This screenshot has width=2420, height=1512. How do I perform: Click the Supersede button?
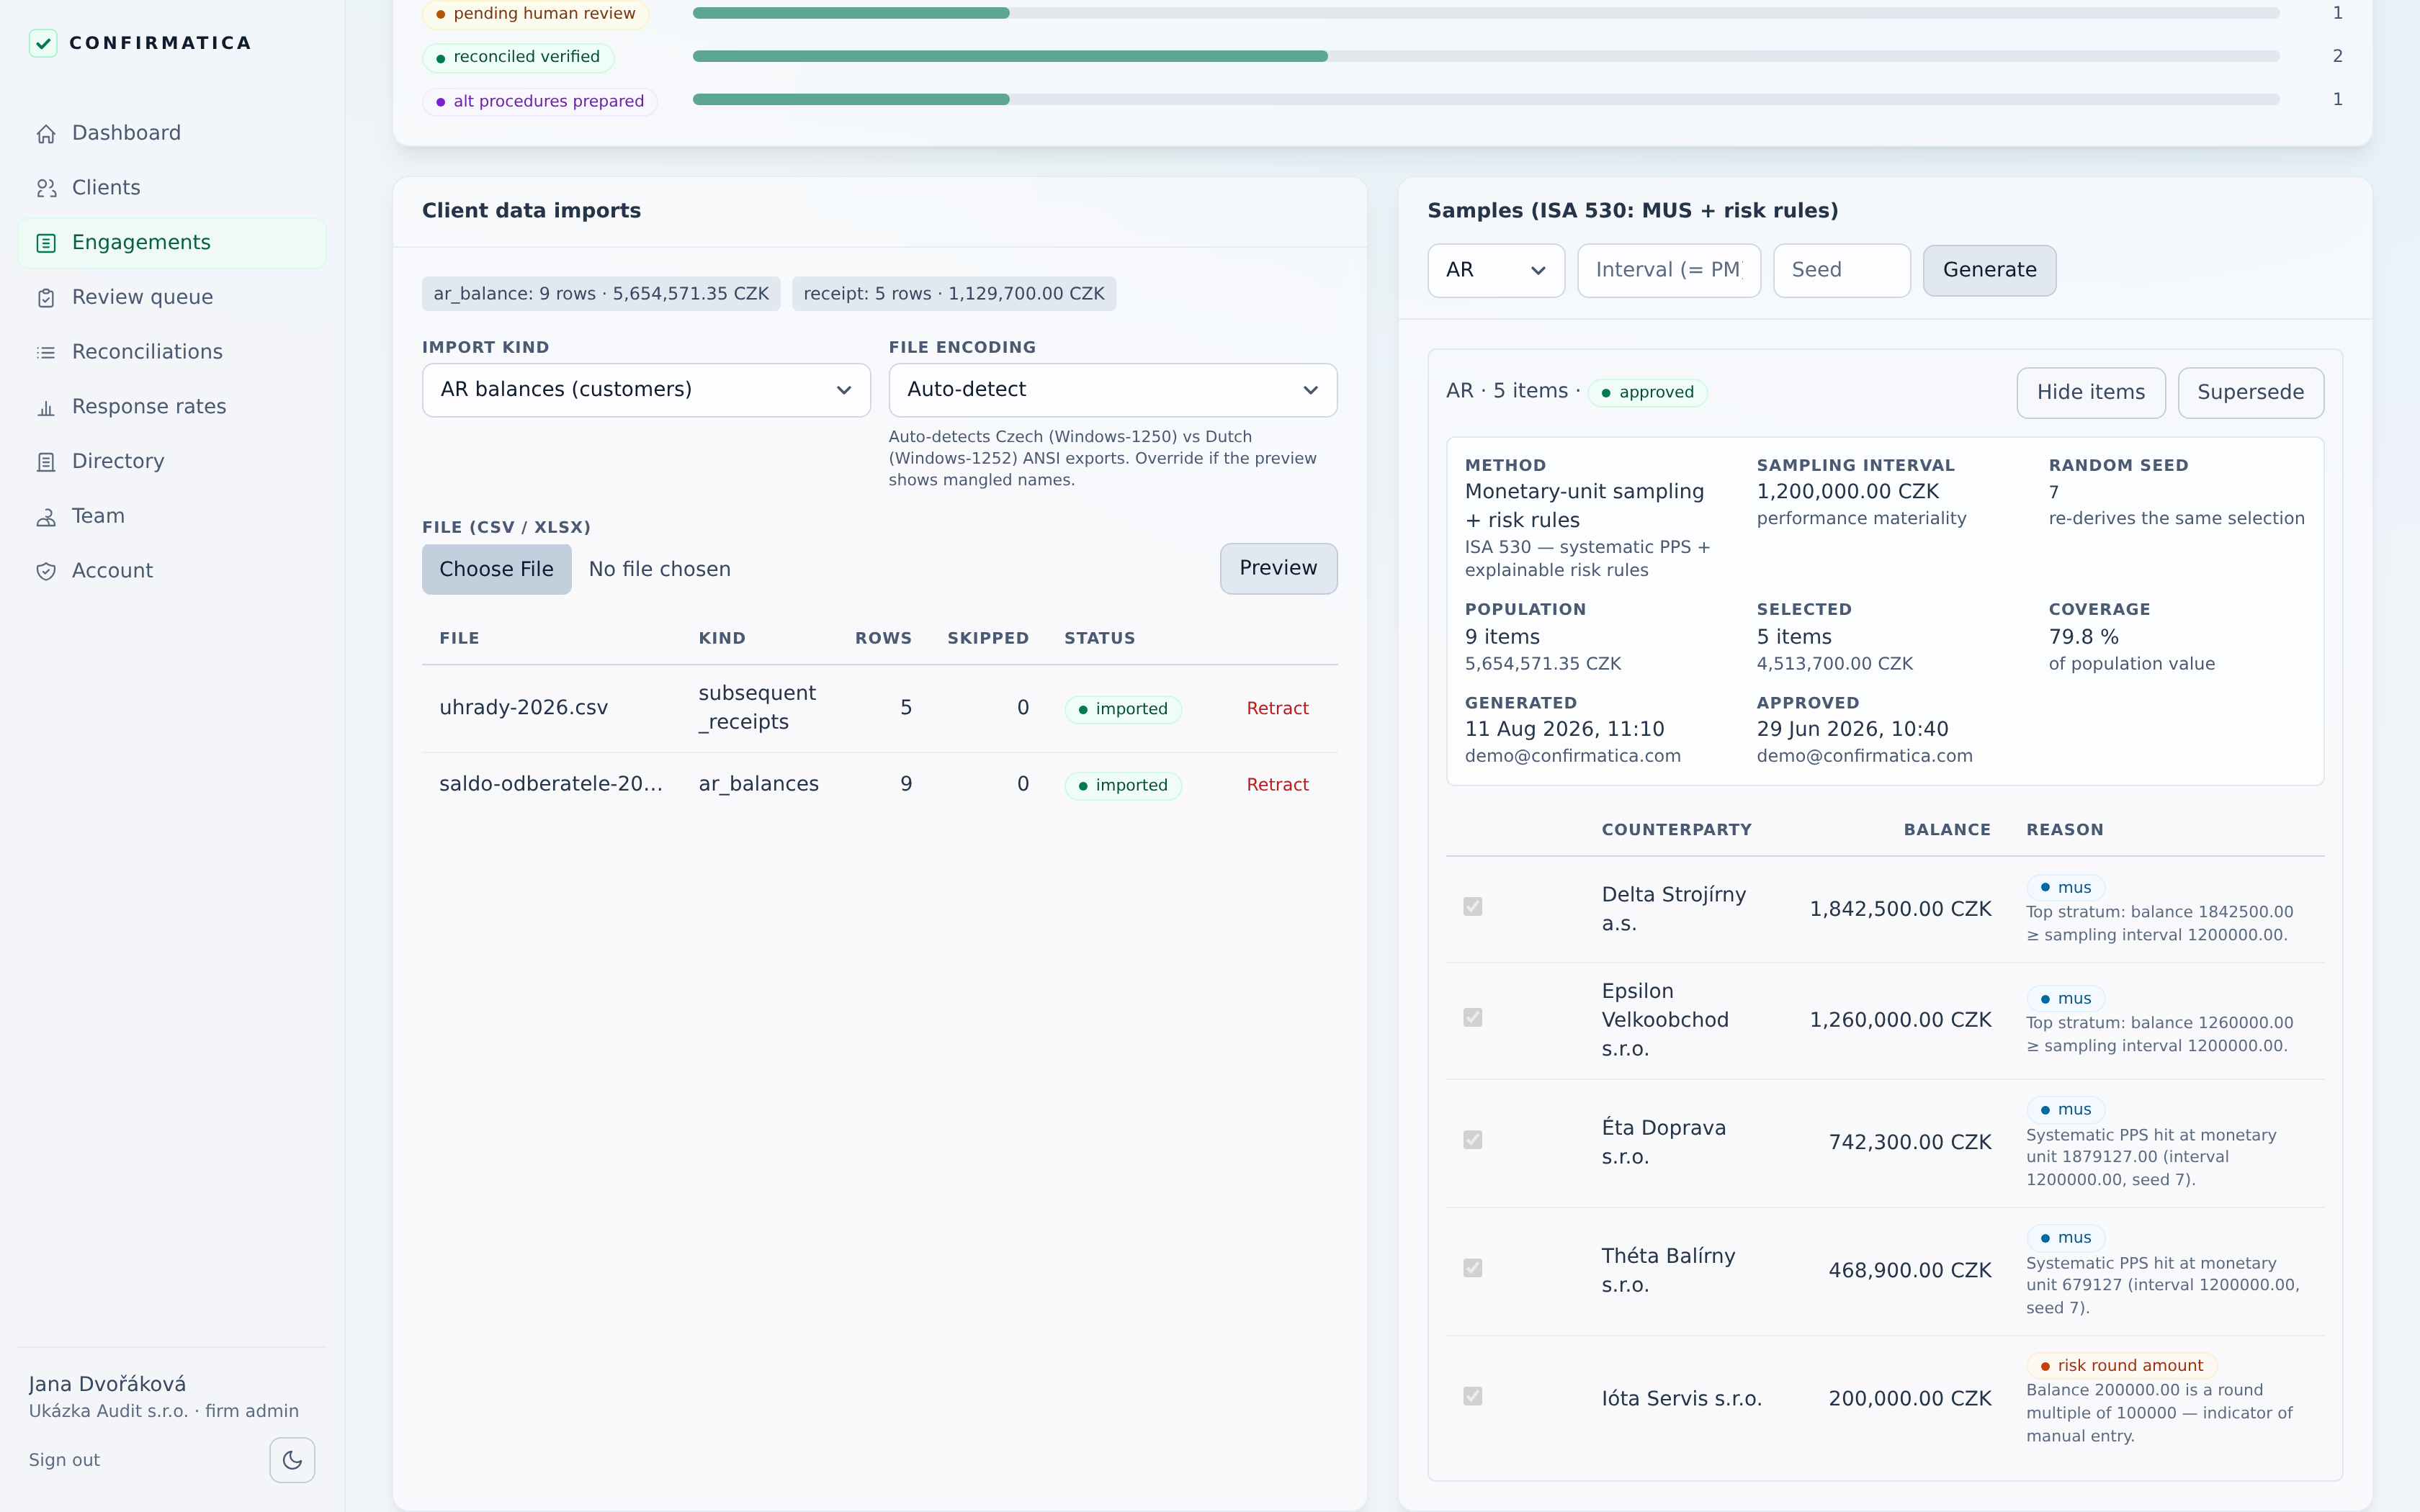pyautogui.click(x=2250, y=392)
